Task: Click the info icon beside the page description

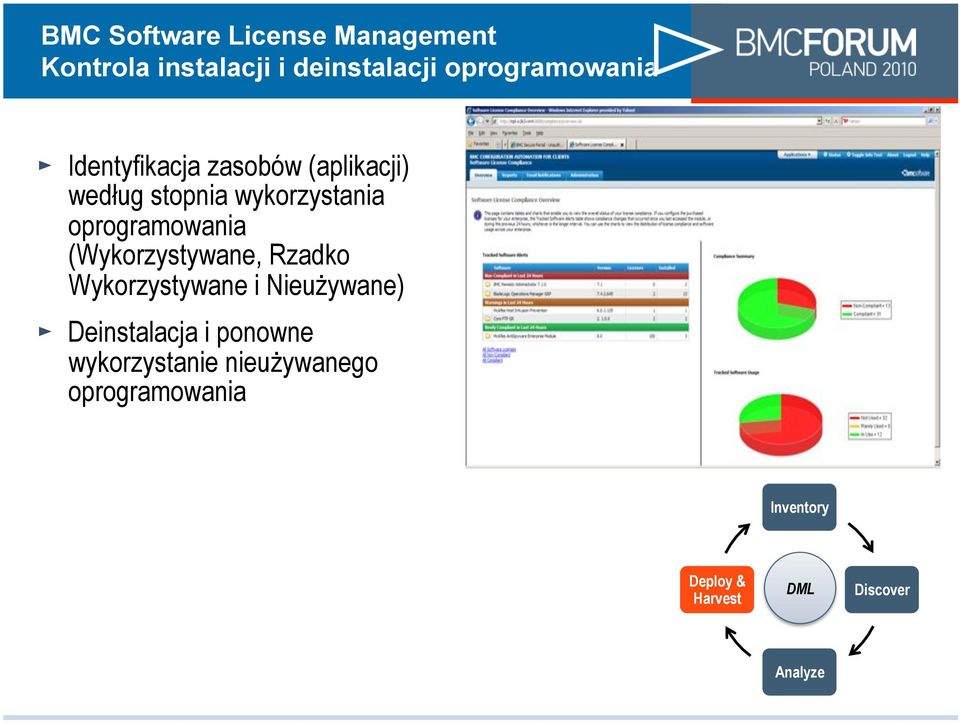Action: pos(477,215)
